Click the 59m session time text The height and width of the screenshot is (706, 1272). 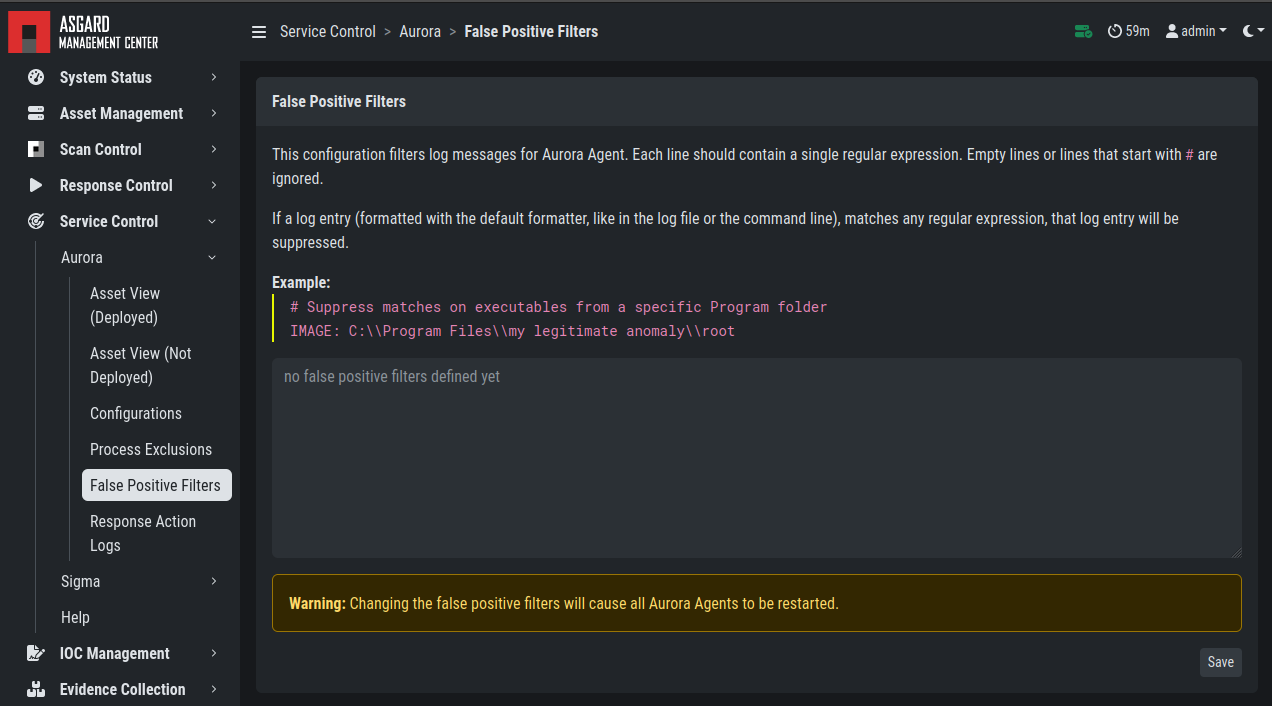click(x=1138, y=32)
